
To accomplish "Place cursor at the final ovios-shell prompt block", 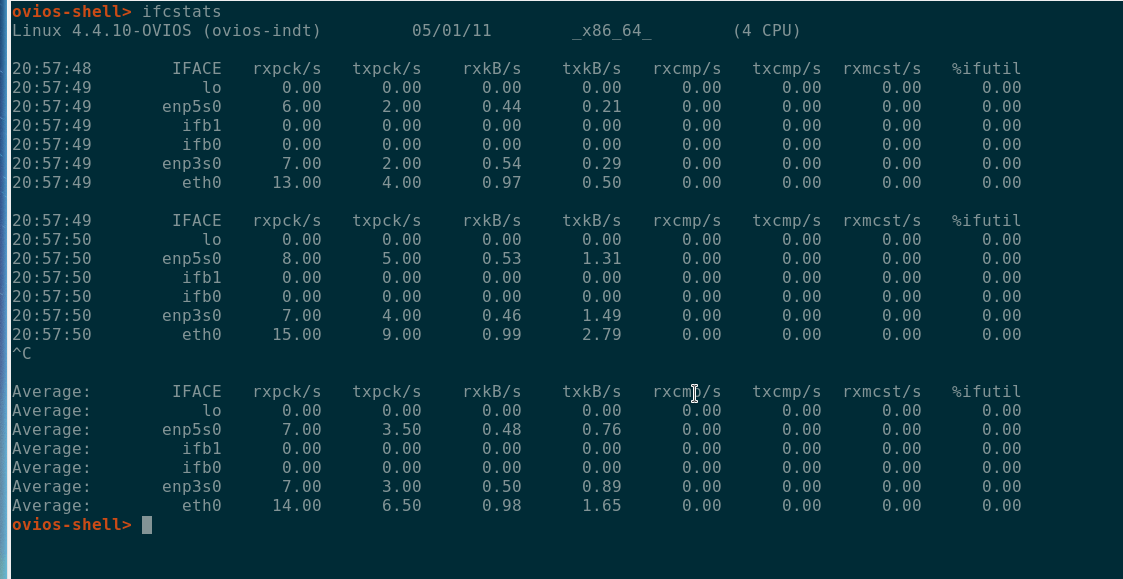I will [146, 525].
